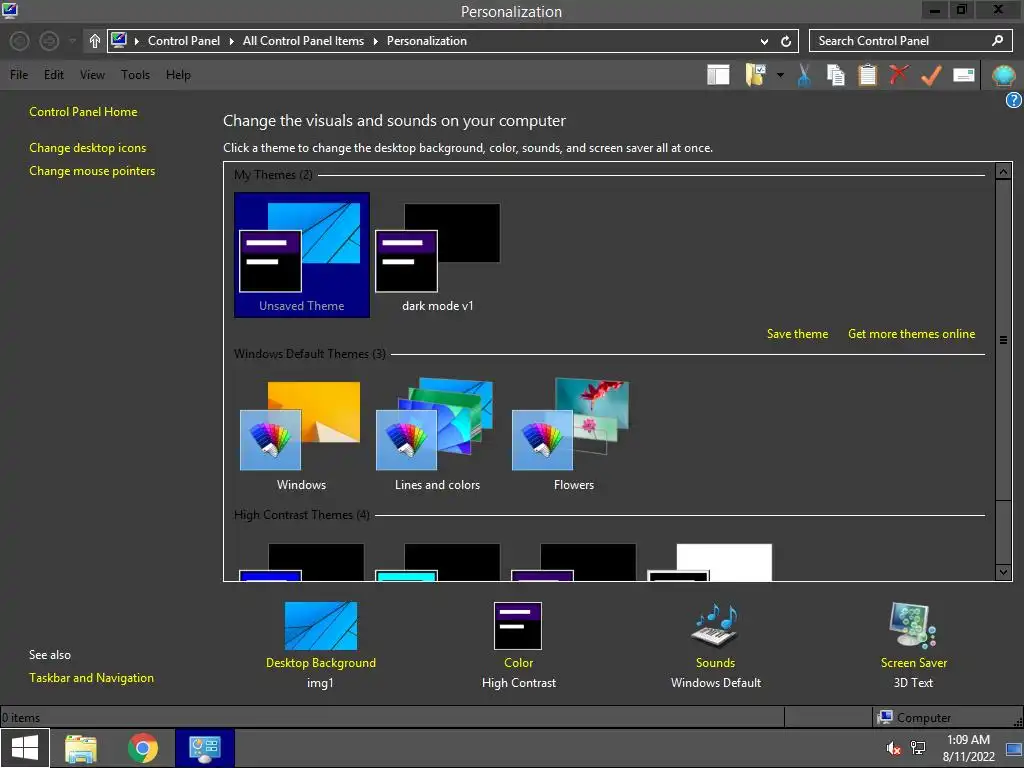Screen dimensions: 1024x768
Task: Click the Rename card icon in toolbar
Action: point(963,75)
